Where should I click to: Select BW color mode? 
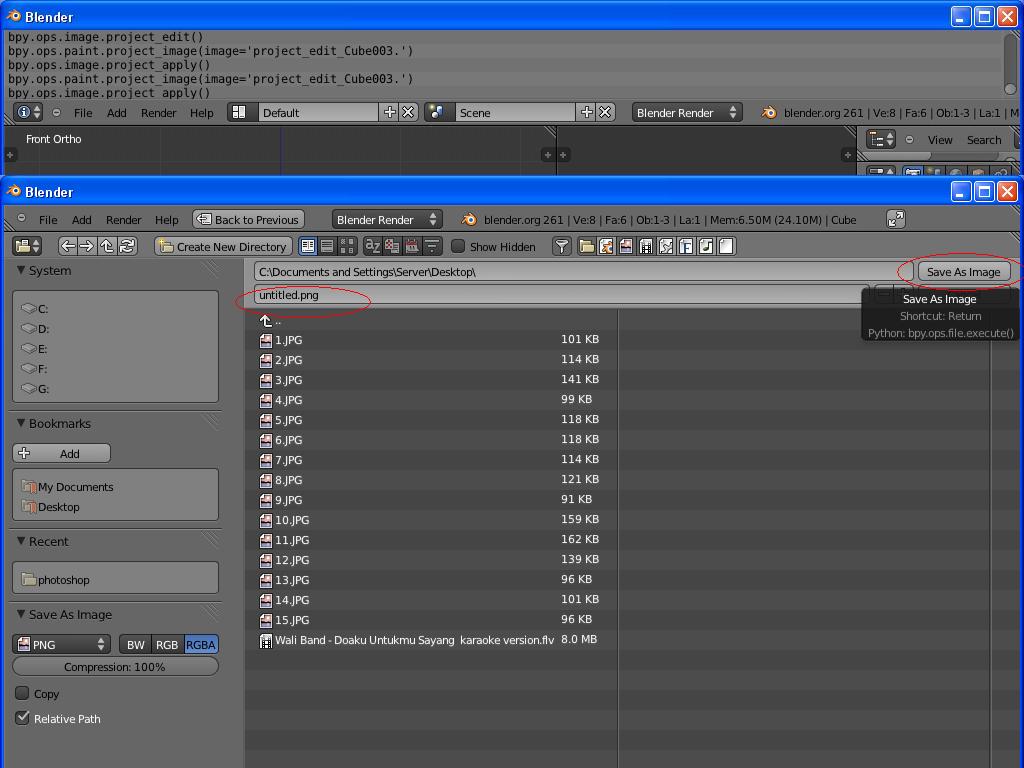click(136, 645)
